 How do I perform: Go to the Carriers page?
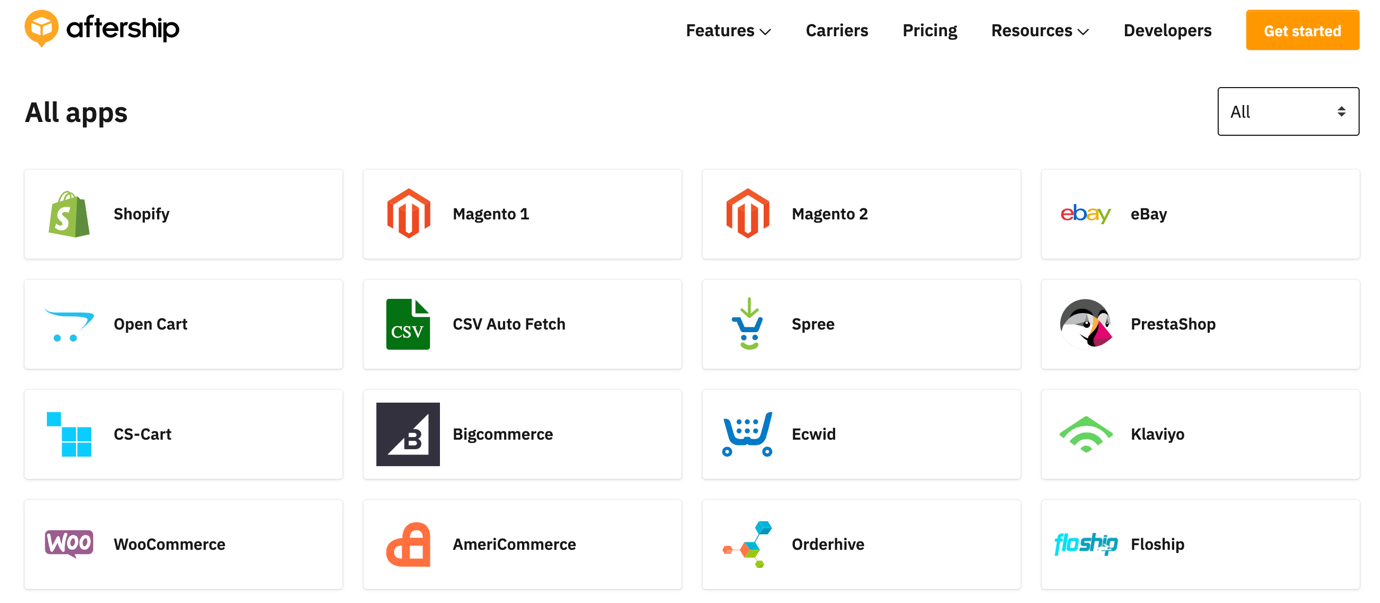pyautogui.click(x=837, y=31)
